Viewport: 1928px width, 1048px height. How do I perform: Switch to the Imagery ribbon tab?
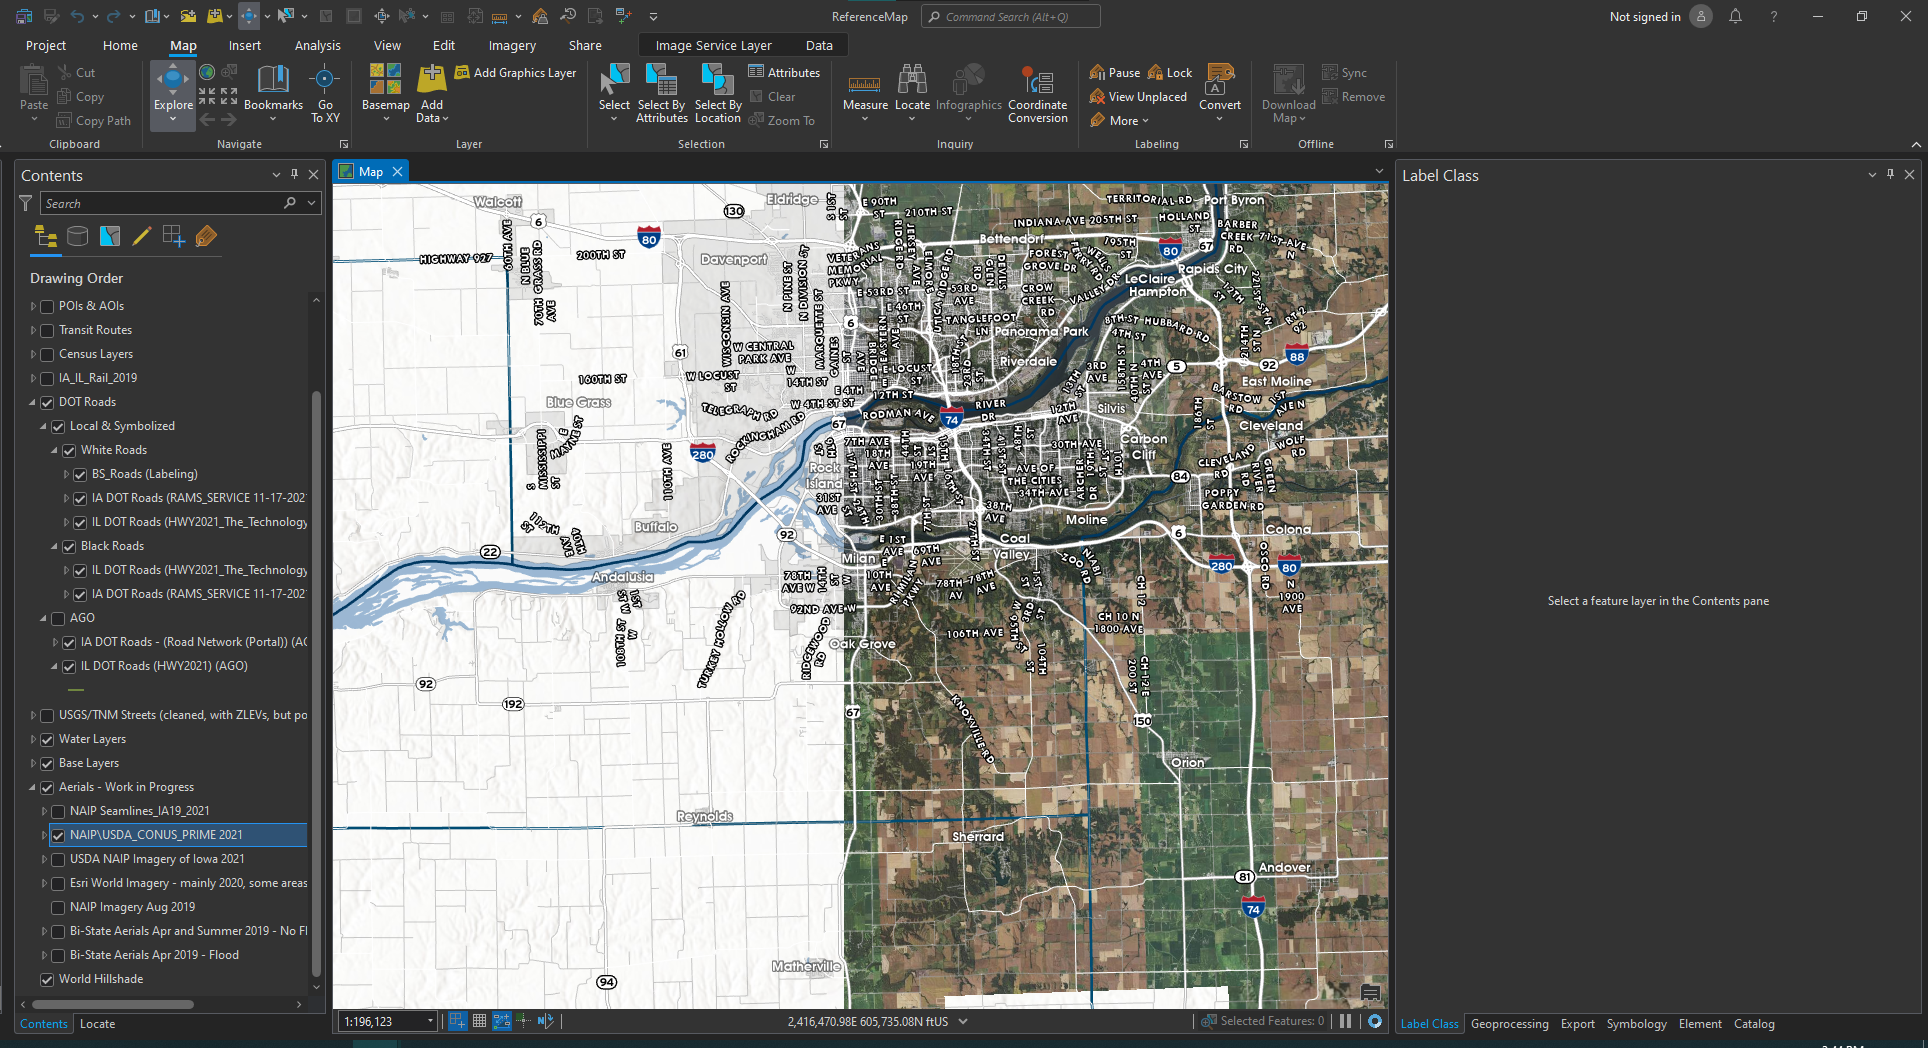click(511, 45)
